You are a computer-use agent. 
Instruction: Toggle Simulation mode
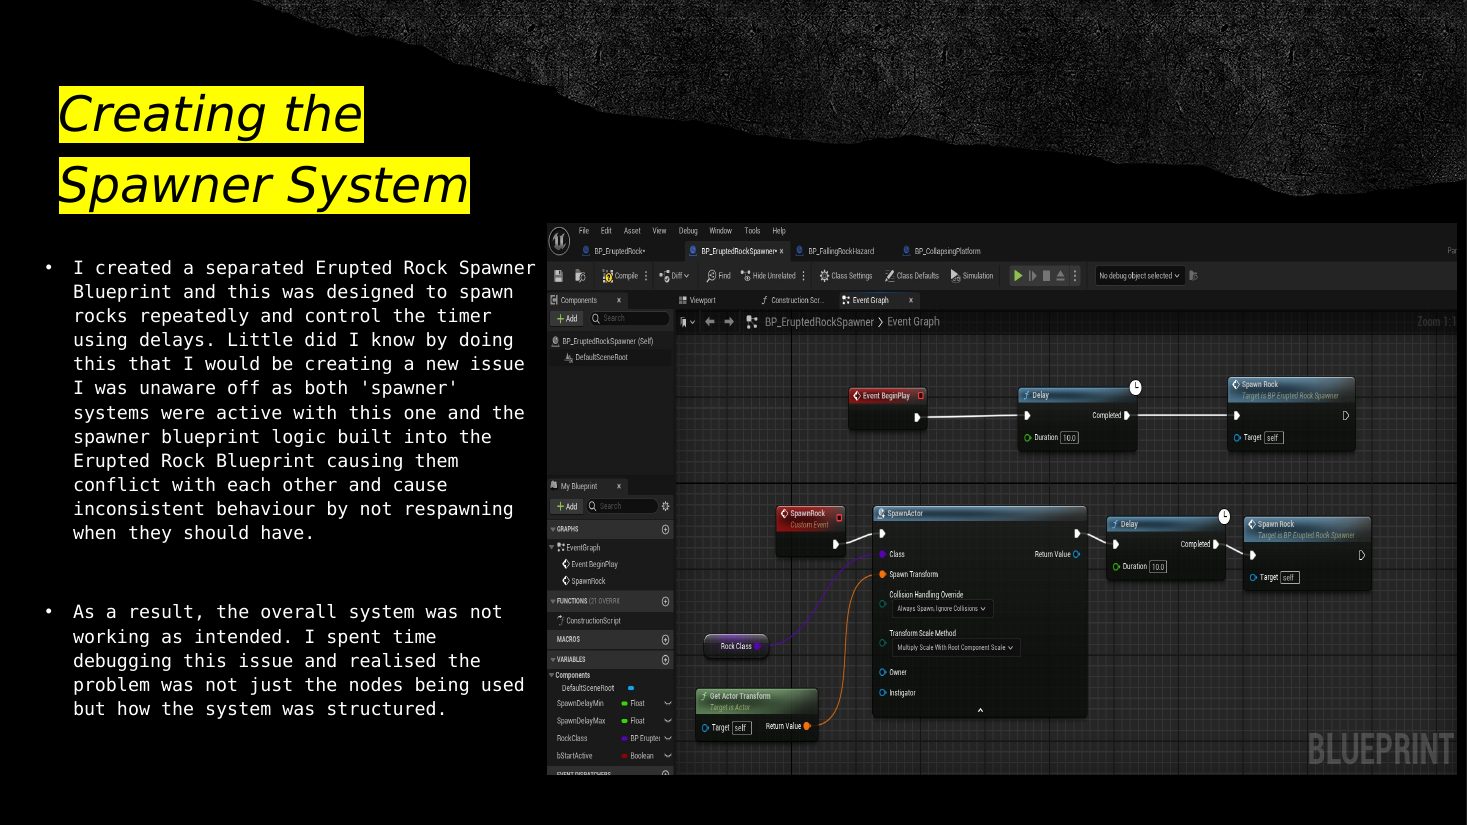click(972, 276)
